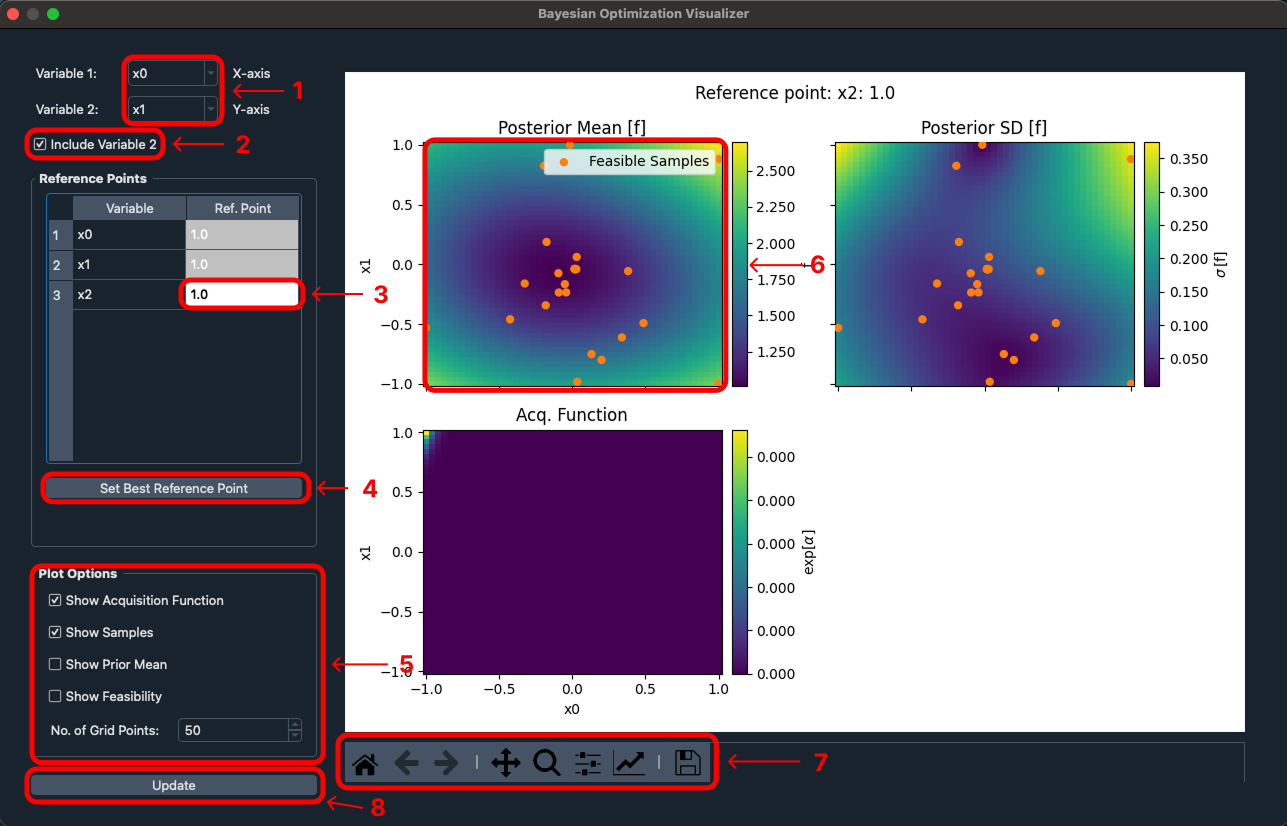Uncheck Show Acquisition Function
The width and height of the screenshot is (1287, 826).
click(x=55, y=601)
